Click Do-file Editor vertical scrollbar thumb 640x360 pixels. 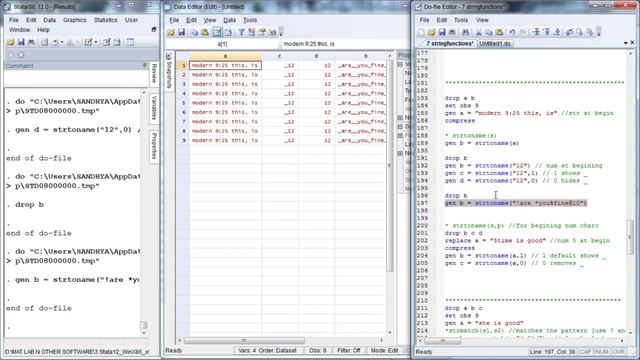coord(630,237)
